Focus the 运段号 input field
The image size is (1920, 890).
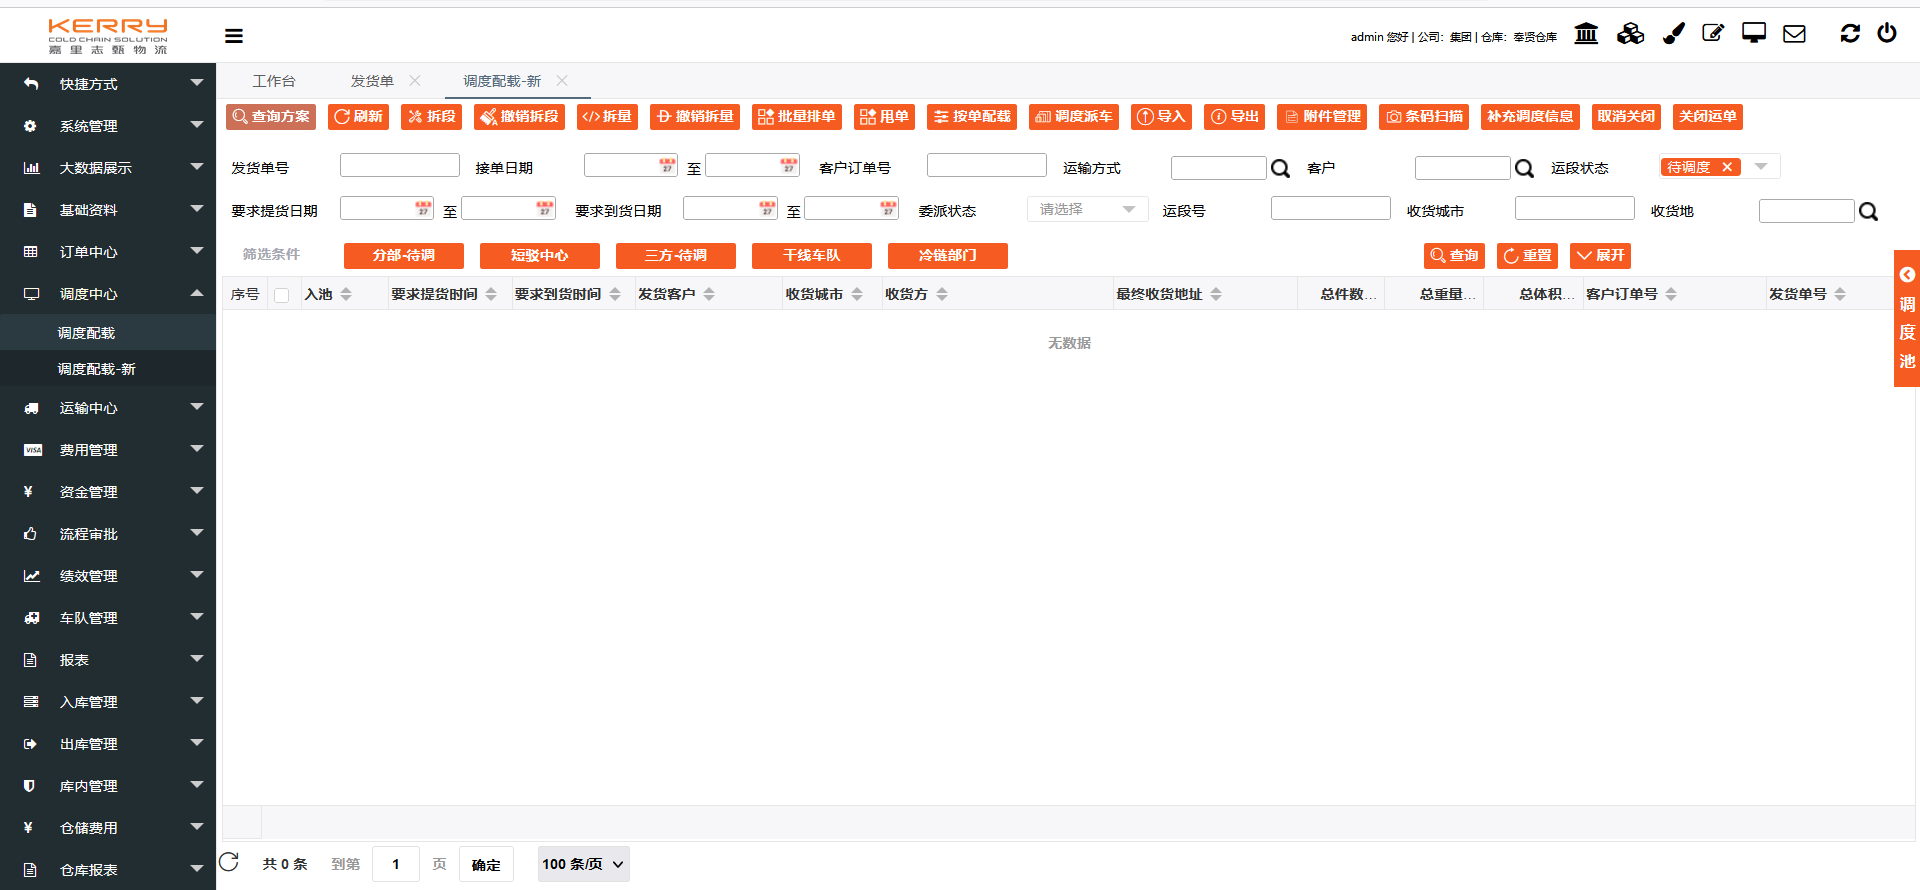[1331, 209]
